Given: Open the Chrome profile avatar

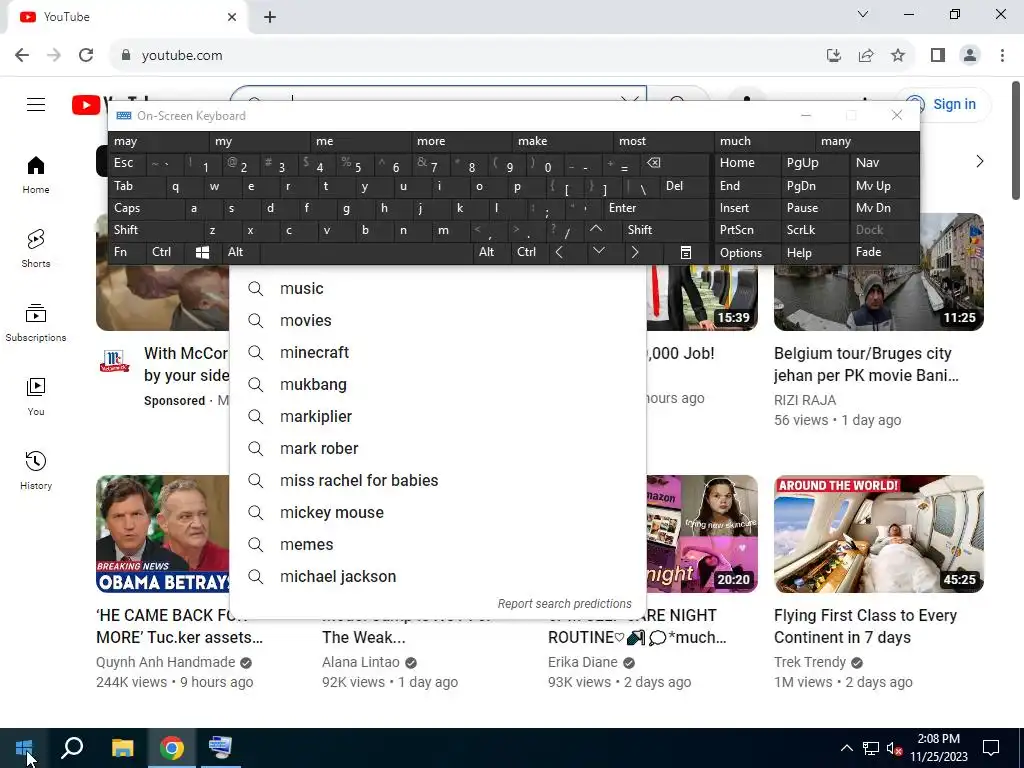Looking at the screenshot, I should pyautogui.click(x=970, y=56).
